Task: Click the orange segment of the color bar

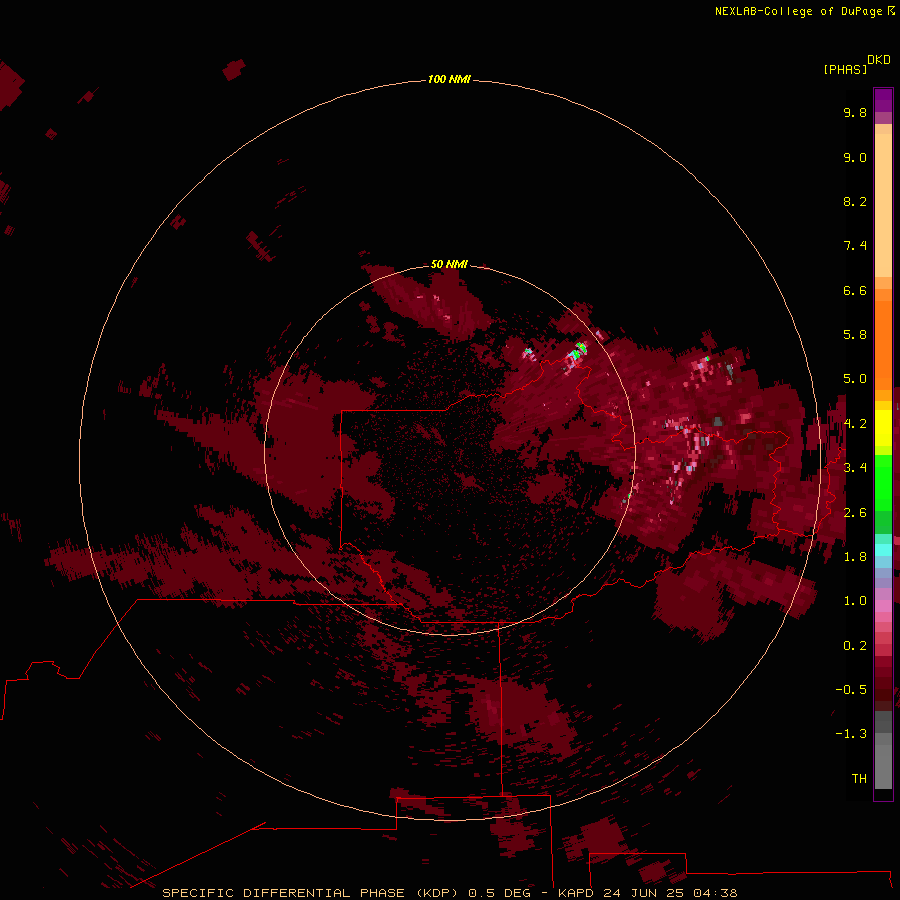Action: pyautogui.click(x=883, y=344)
